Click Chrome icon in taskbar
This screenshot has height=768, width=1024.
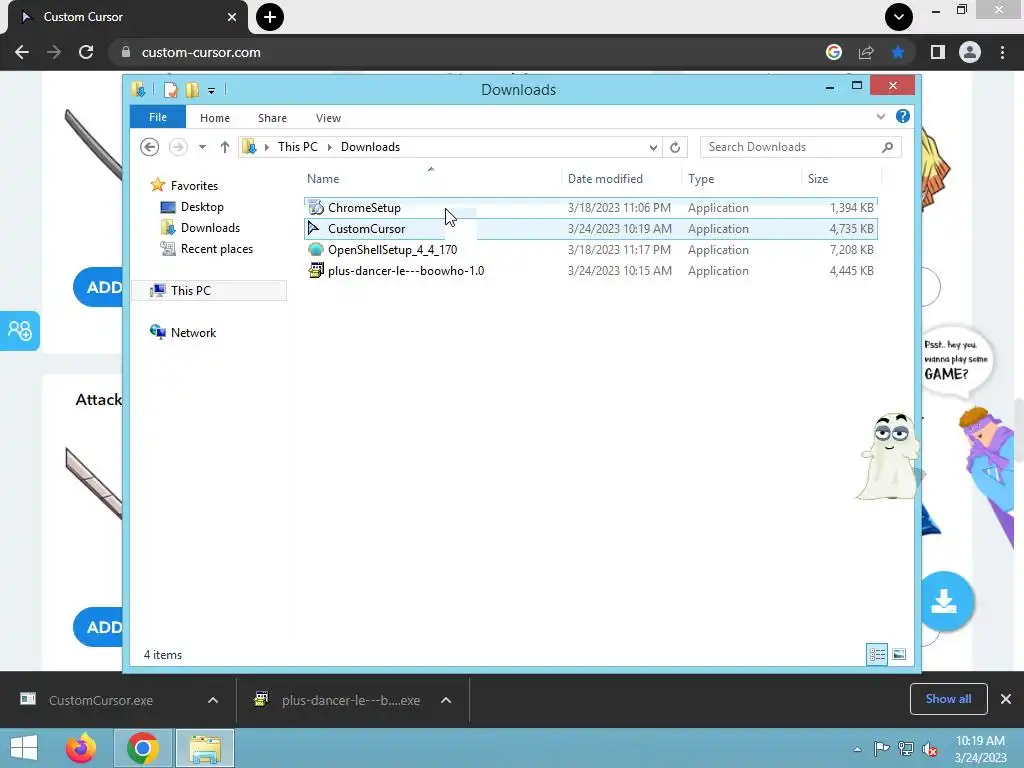point(143,748)
